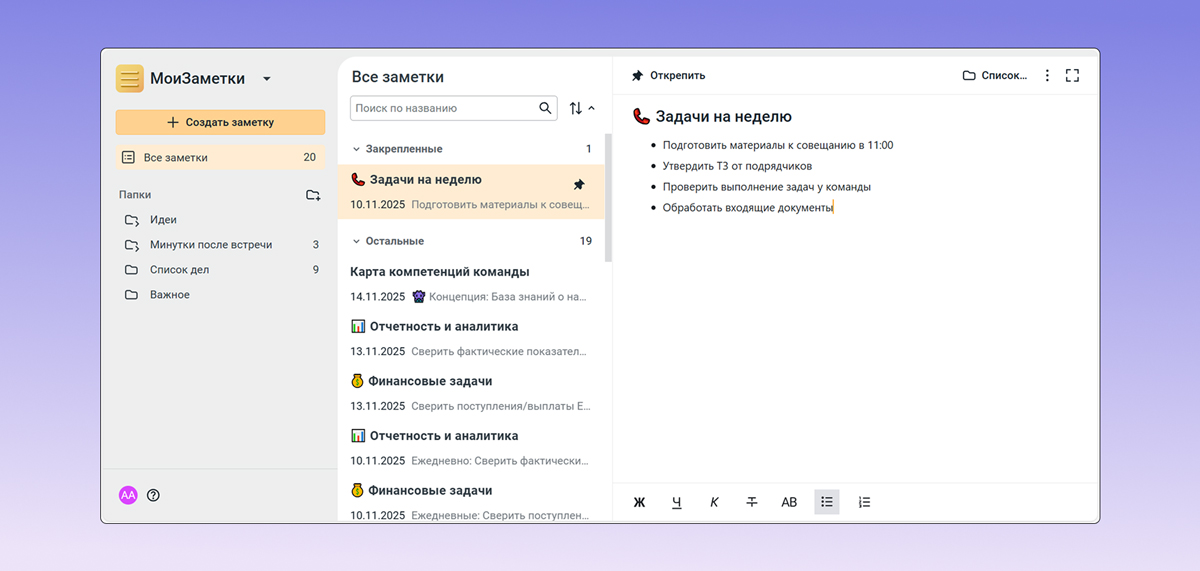Click the Поиск по названию search field
This screenshot has height=571, width=1200.
[444, 108]
